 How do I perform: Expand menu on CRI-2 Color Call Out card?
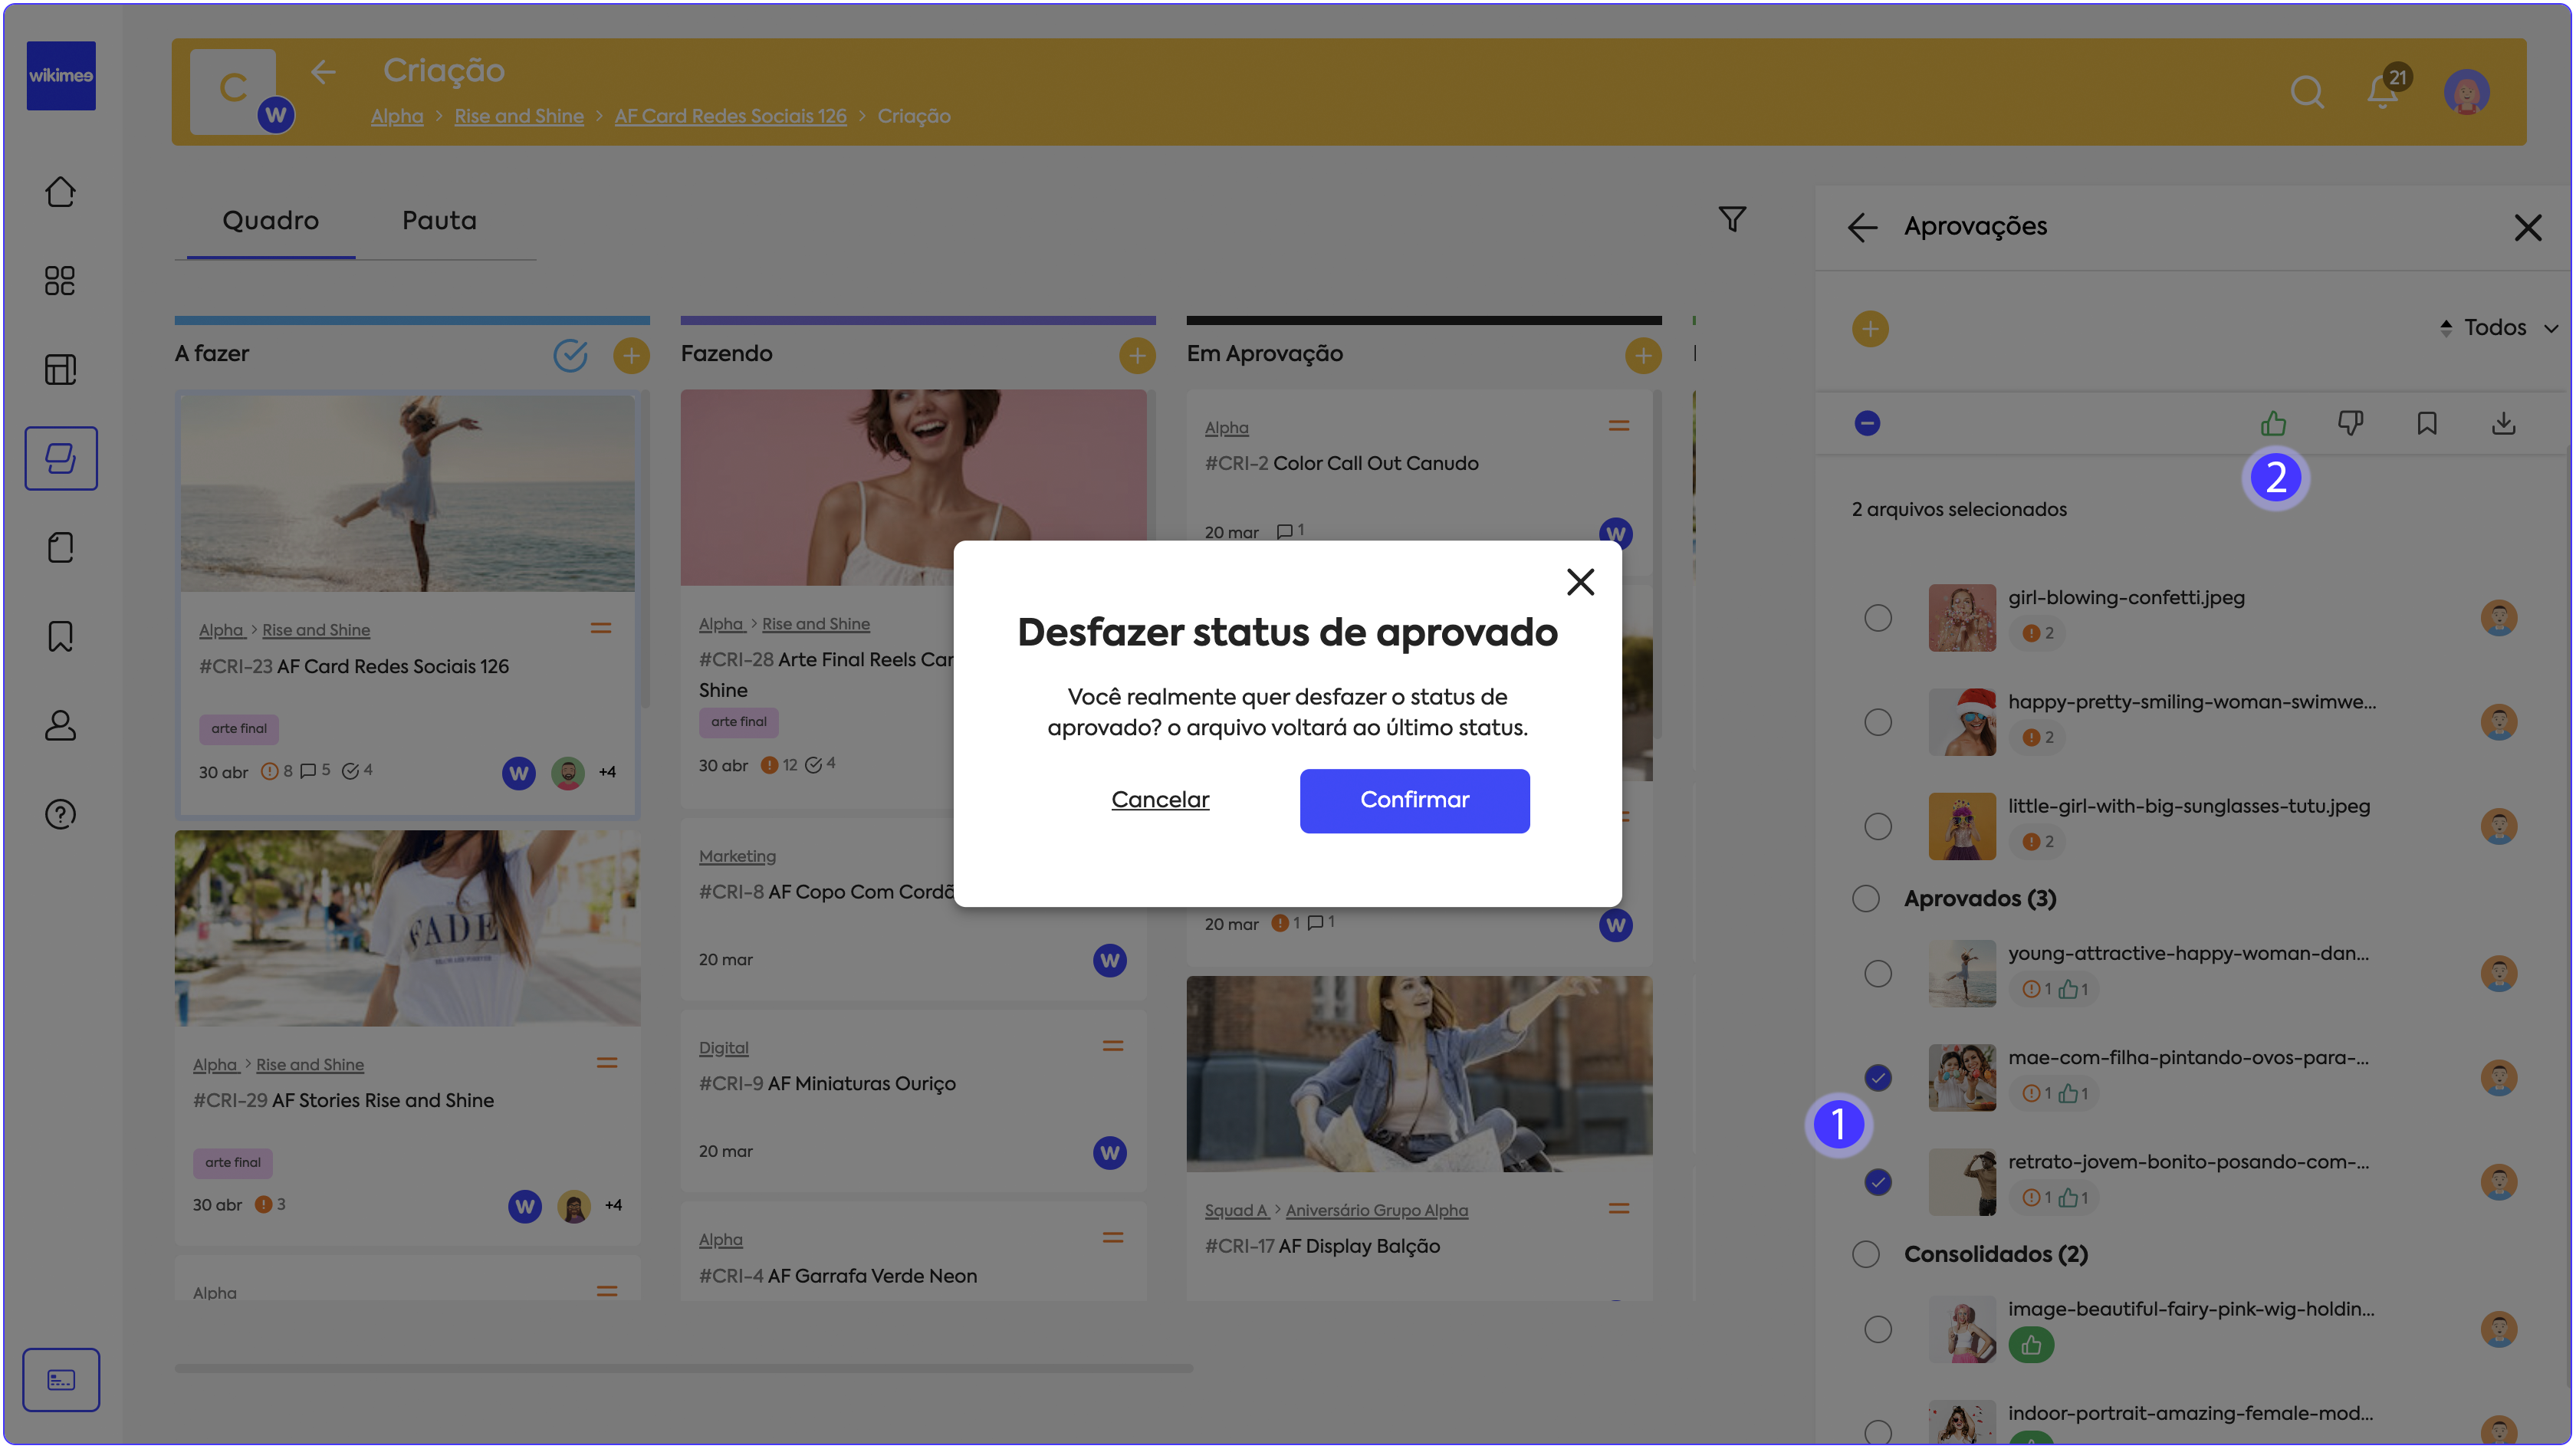[1618, 426]
